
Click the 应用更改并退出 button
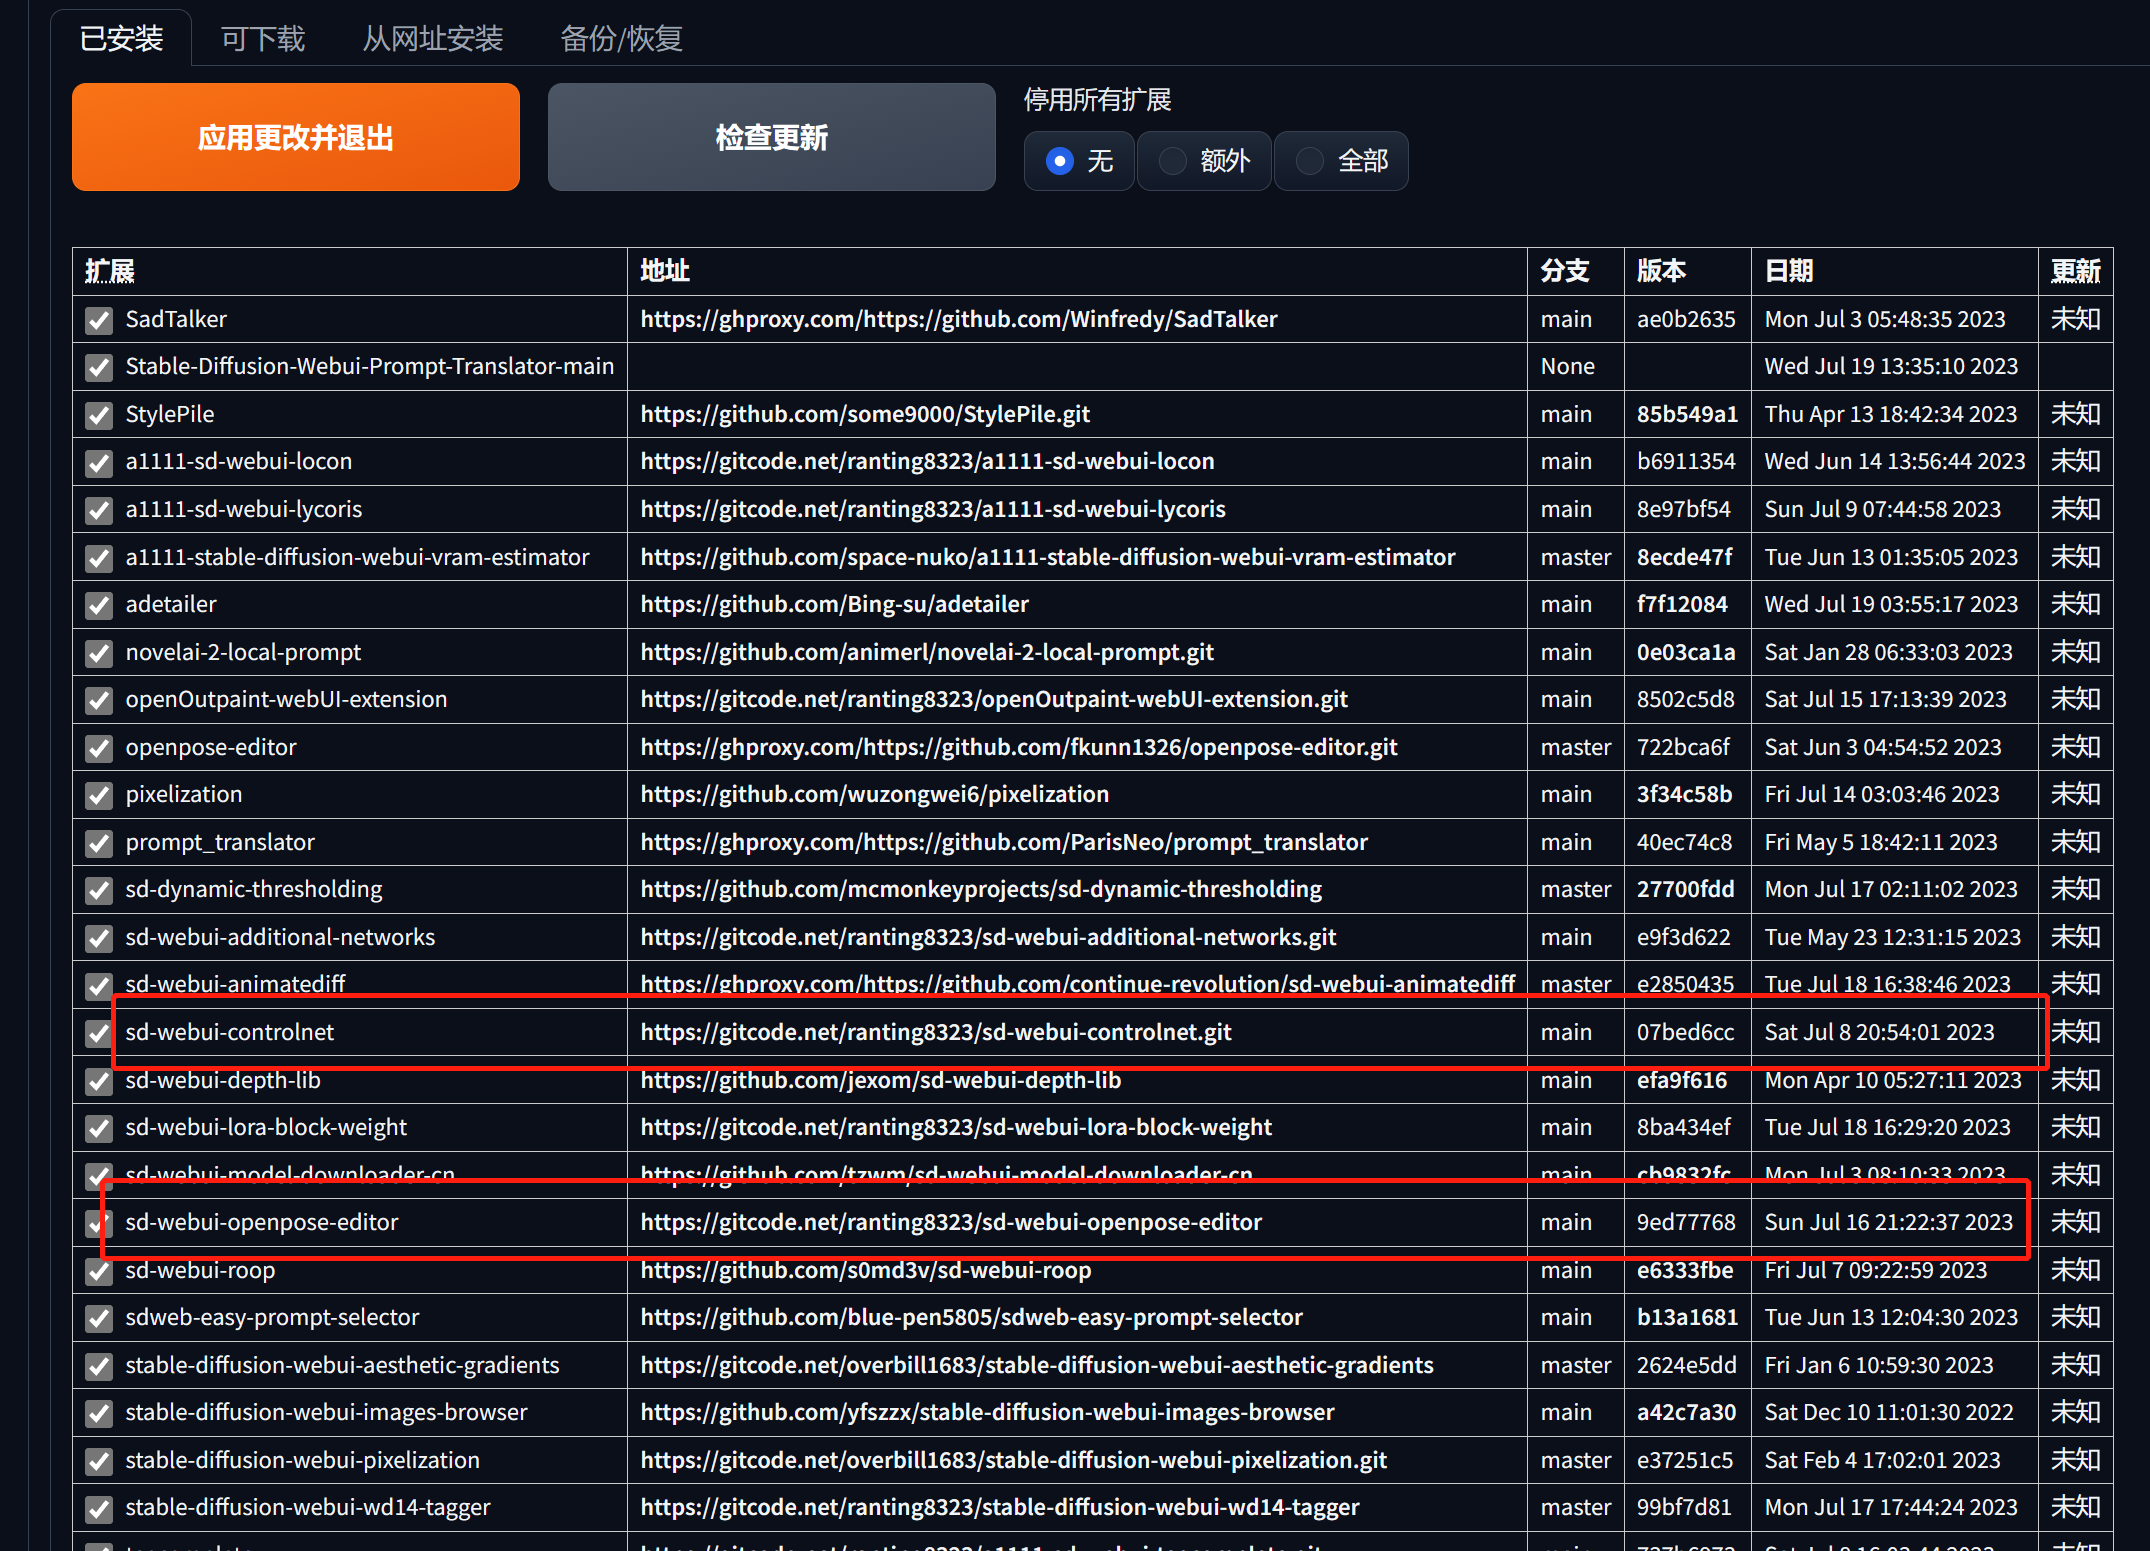(x=296, y=137)
